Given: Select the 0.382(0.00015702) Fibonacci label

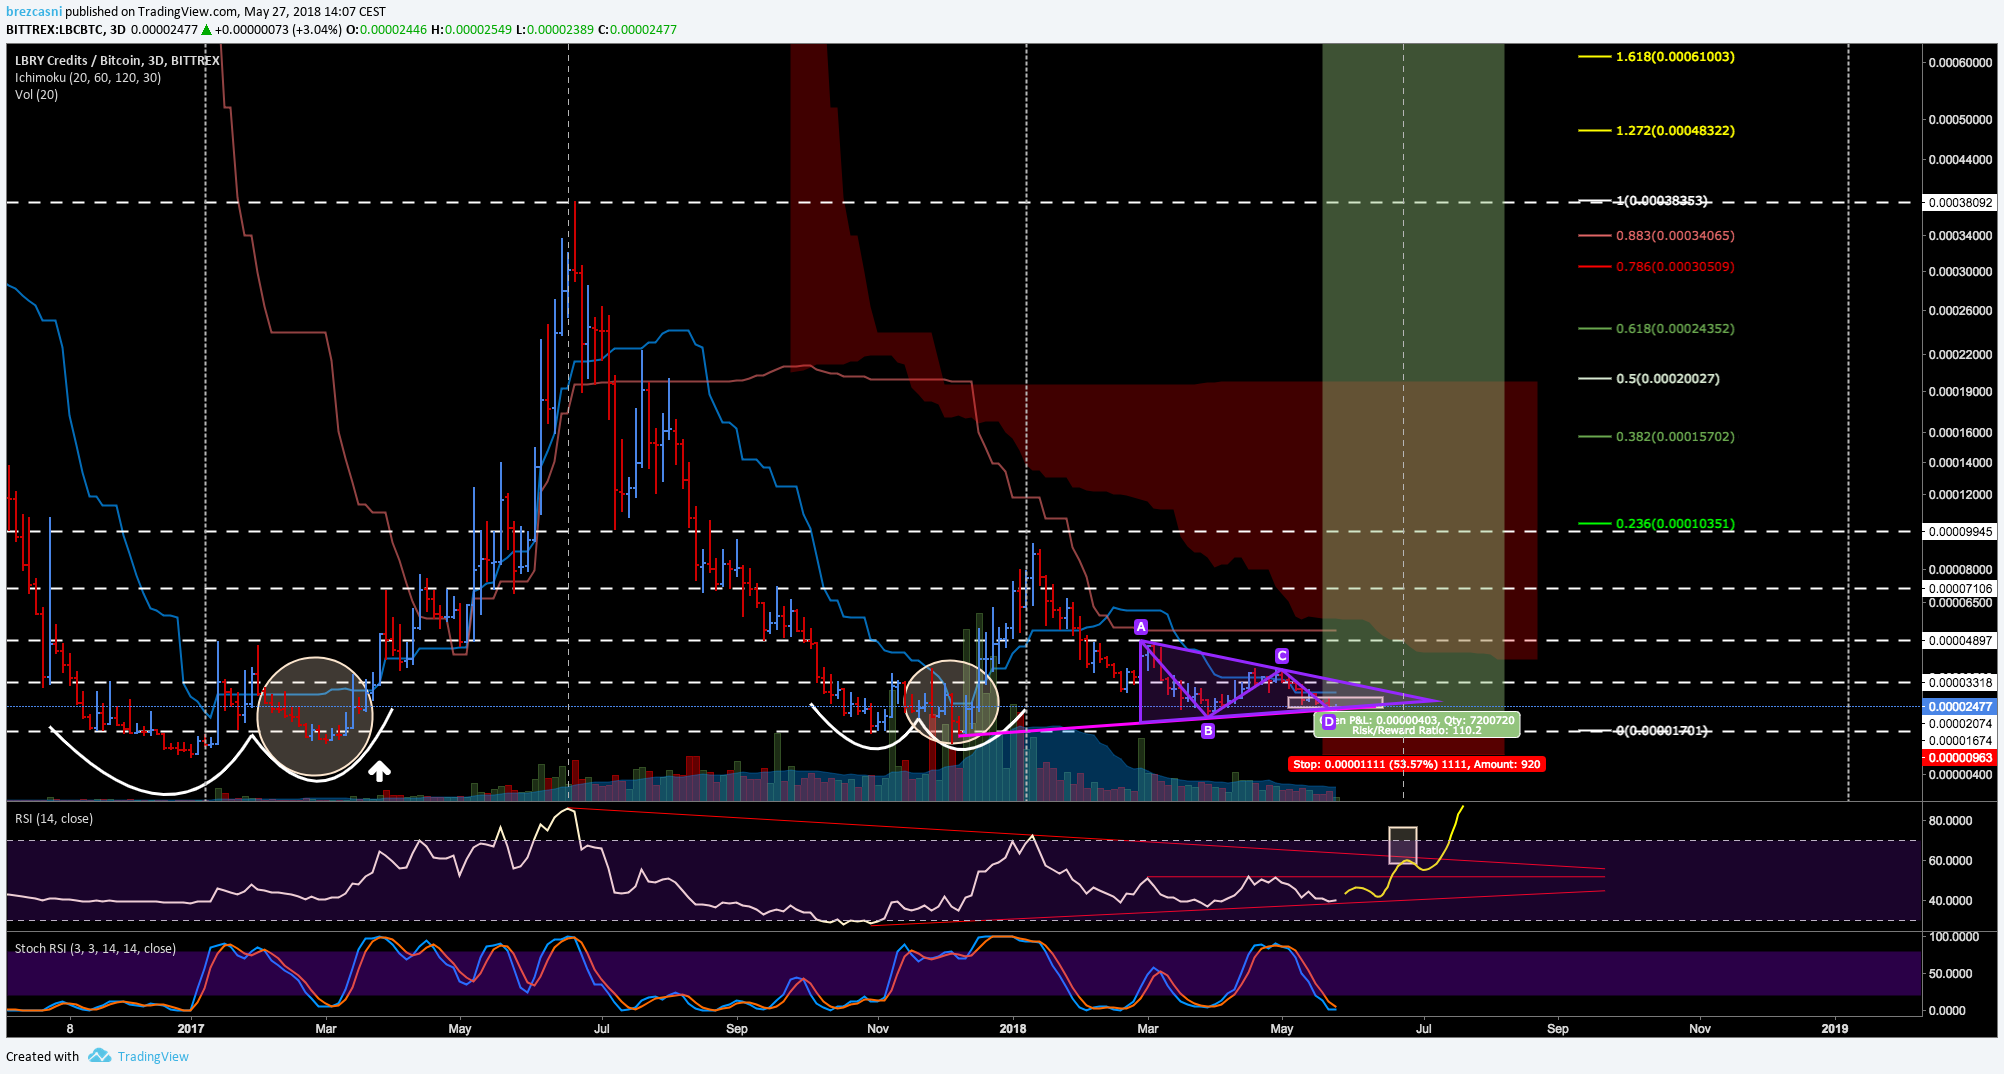Looking at the screenshot, I should 1675,437.
